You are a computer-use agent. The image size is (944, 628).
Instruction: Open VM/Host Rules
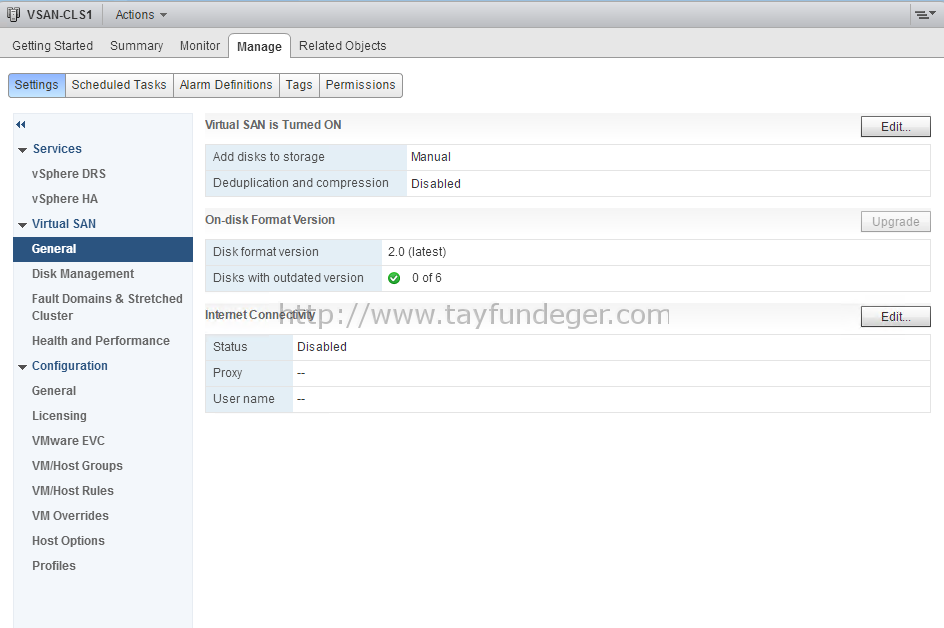point(73,491)
